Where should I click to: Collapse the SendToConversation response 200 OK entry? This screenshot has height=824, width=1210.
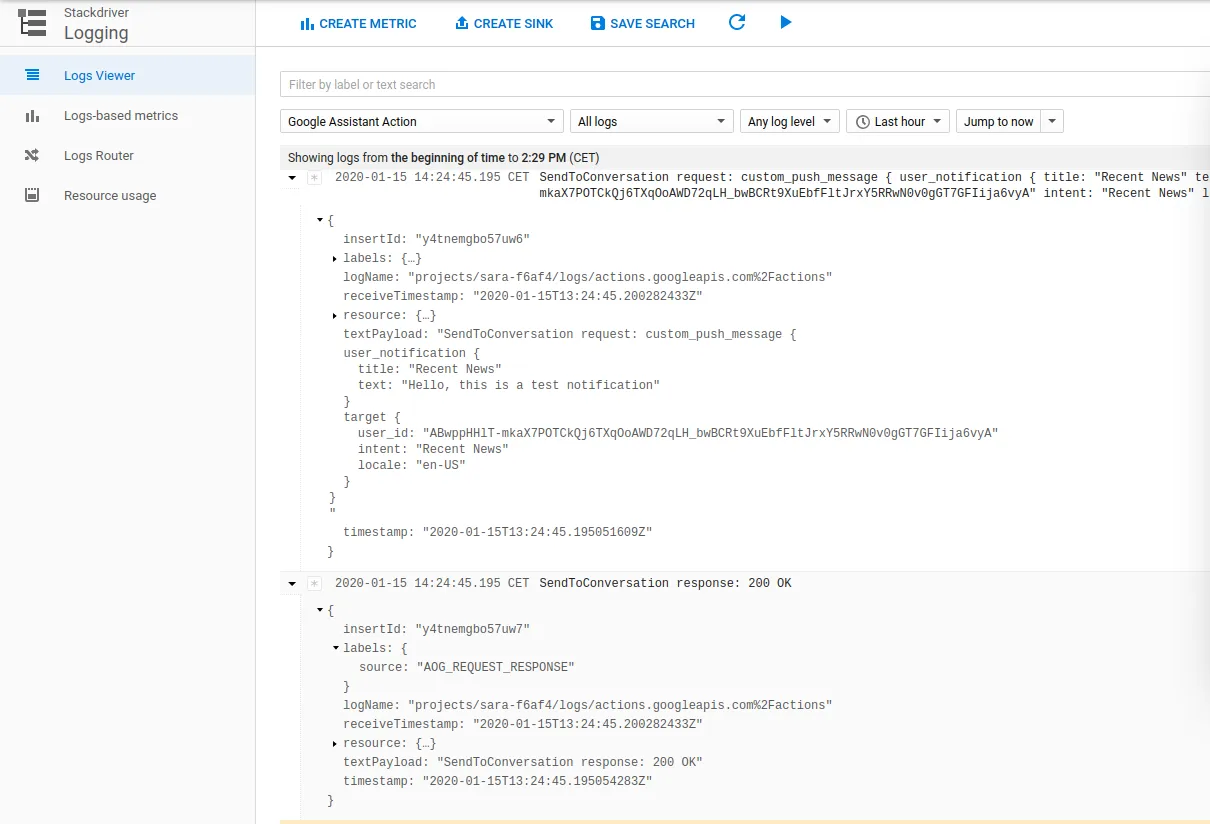click(292, 584)
